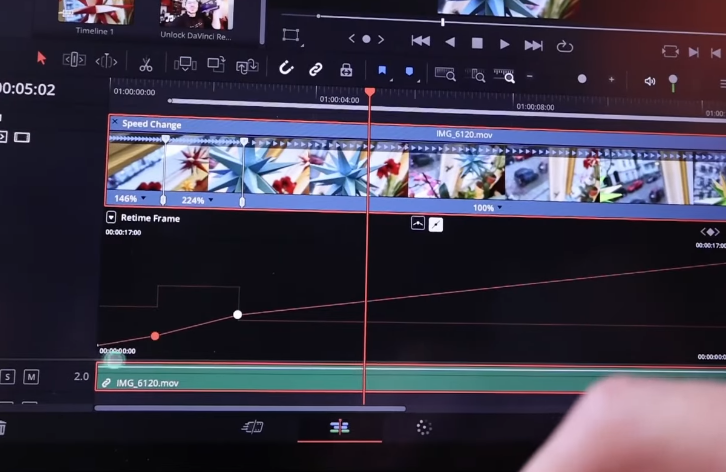Add a blue flag to clip
Viewport: 726px width, 472px height.
coord(382,70)
